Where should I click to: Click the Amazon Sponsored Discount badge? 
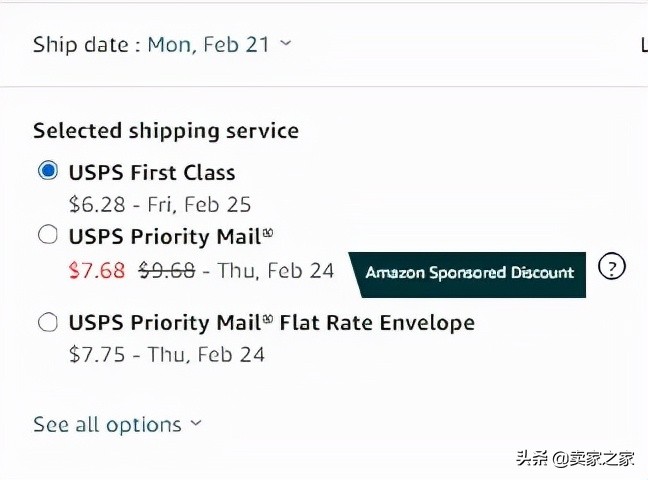point(468,272)
